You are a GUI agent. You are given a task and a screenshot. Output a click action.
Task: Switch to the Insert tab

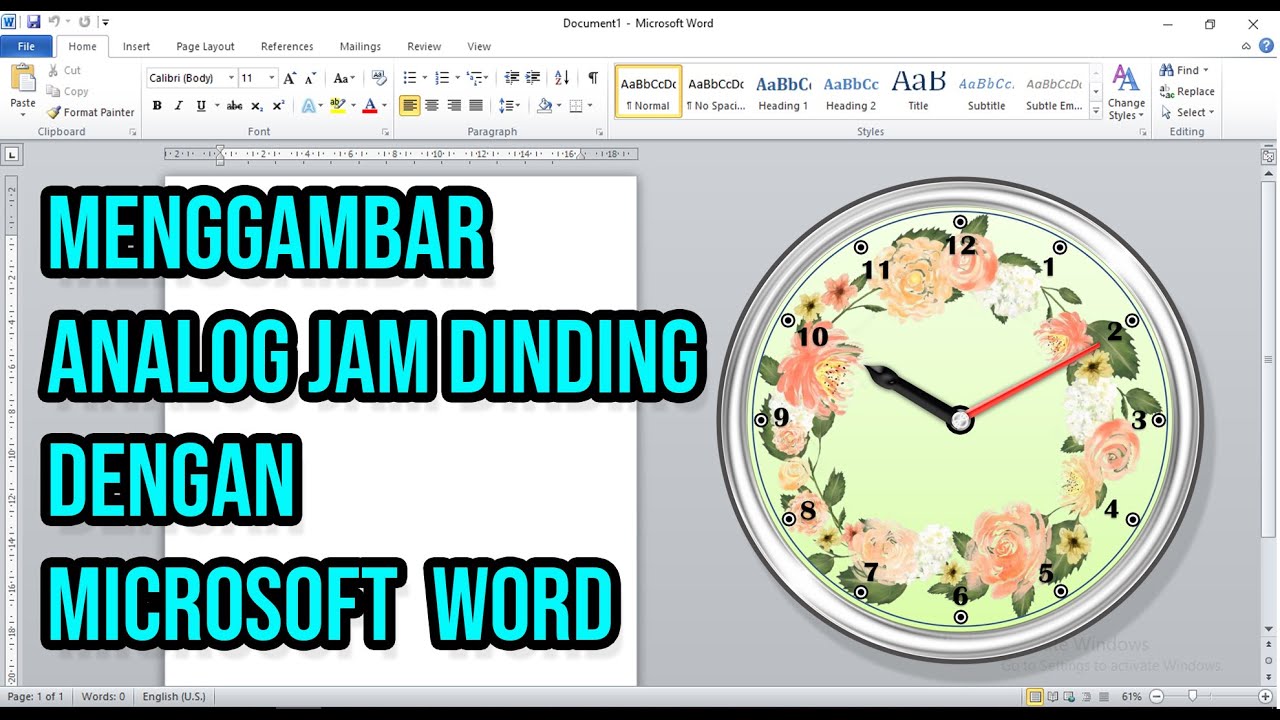pos(136,46)
